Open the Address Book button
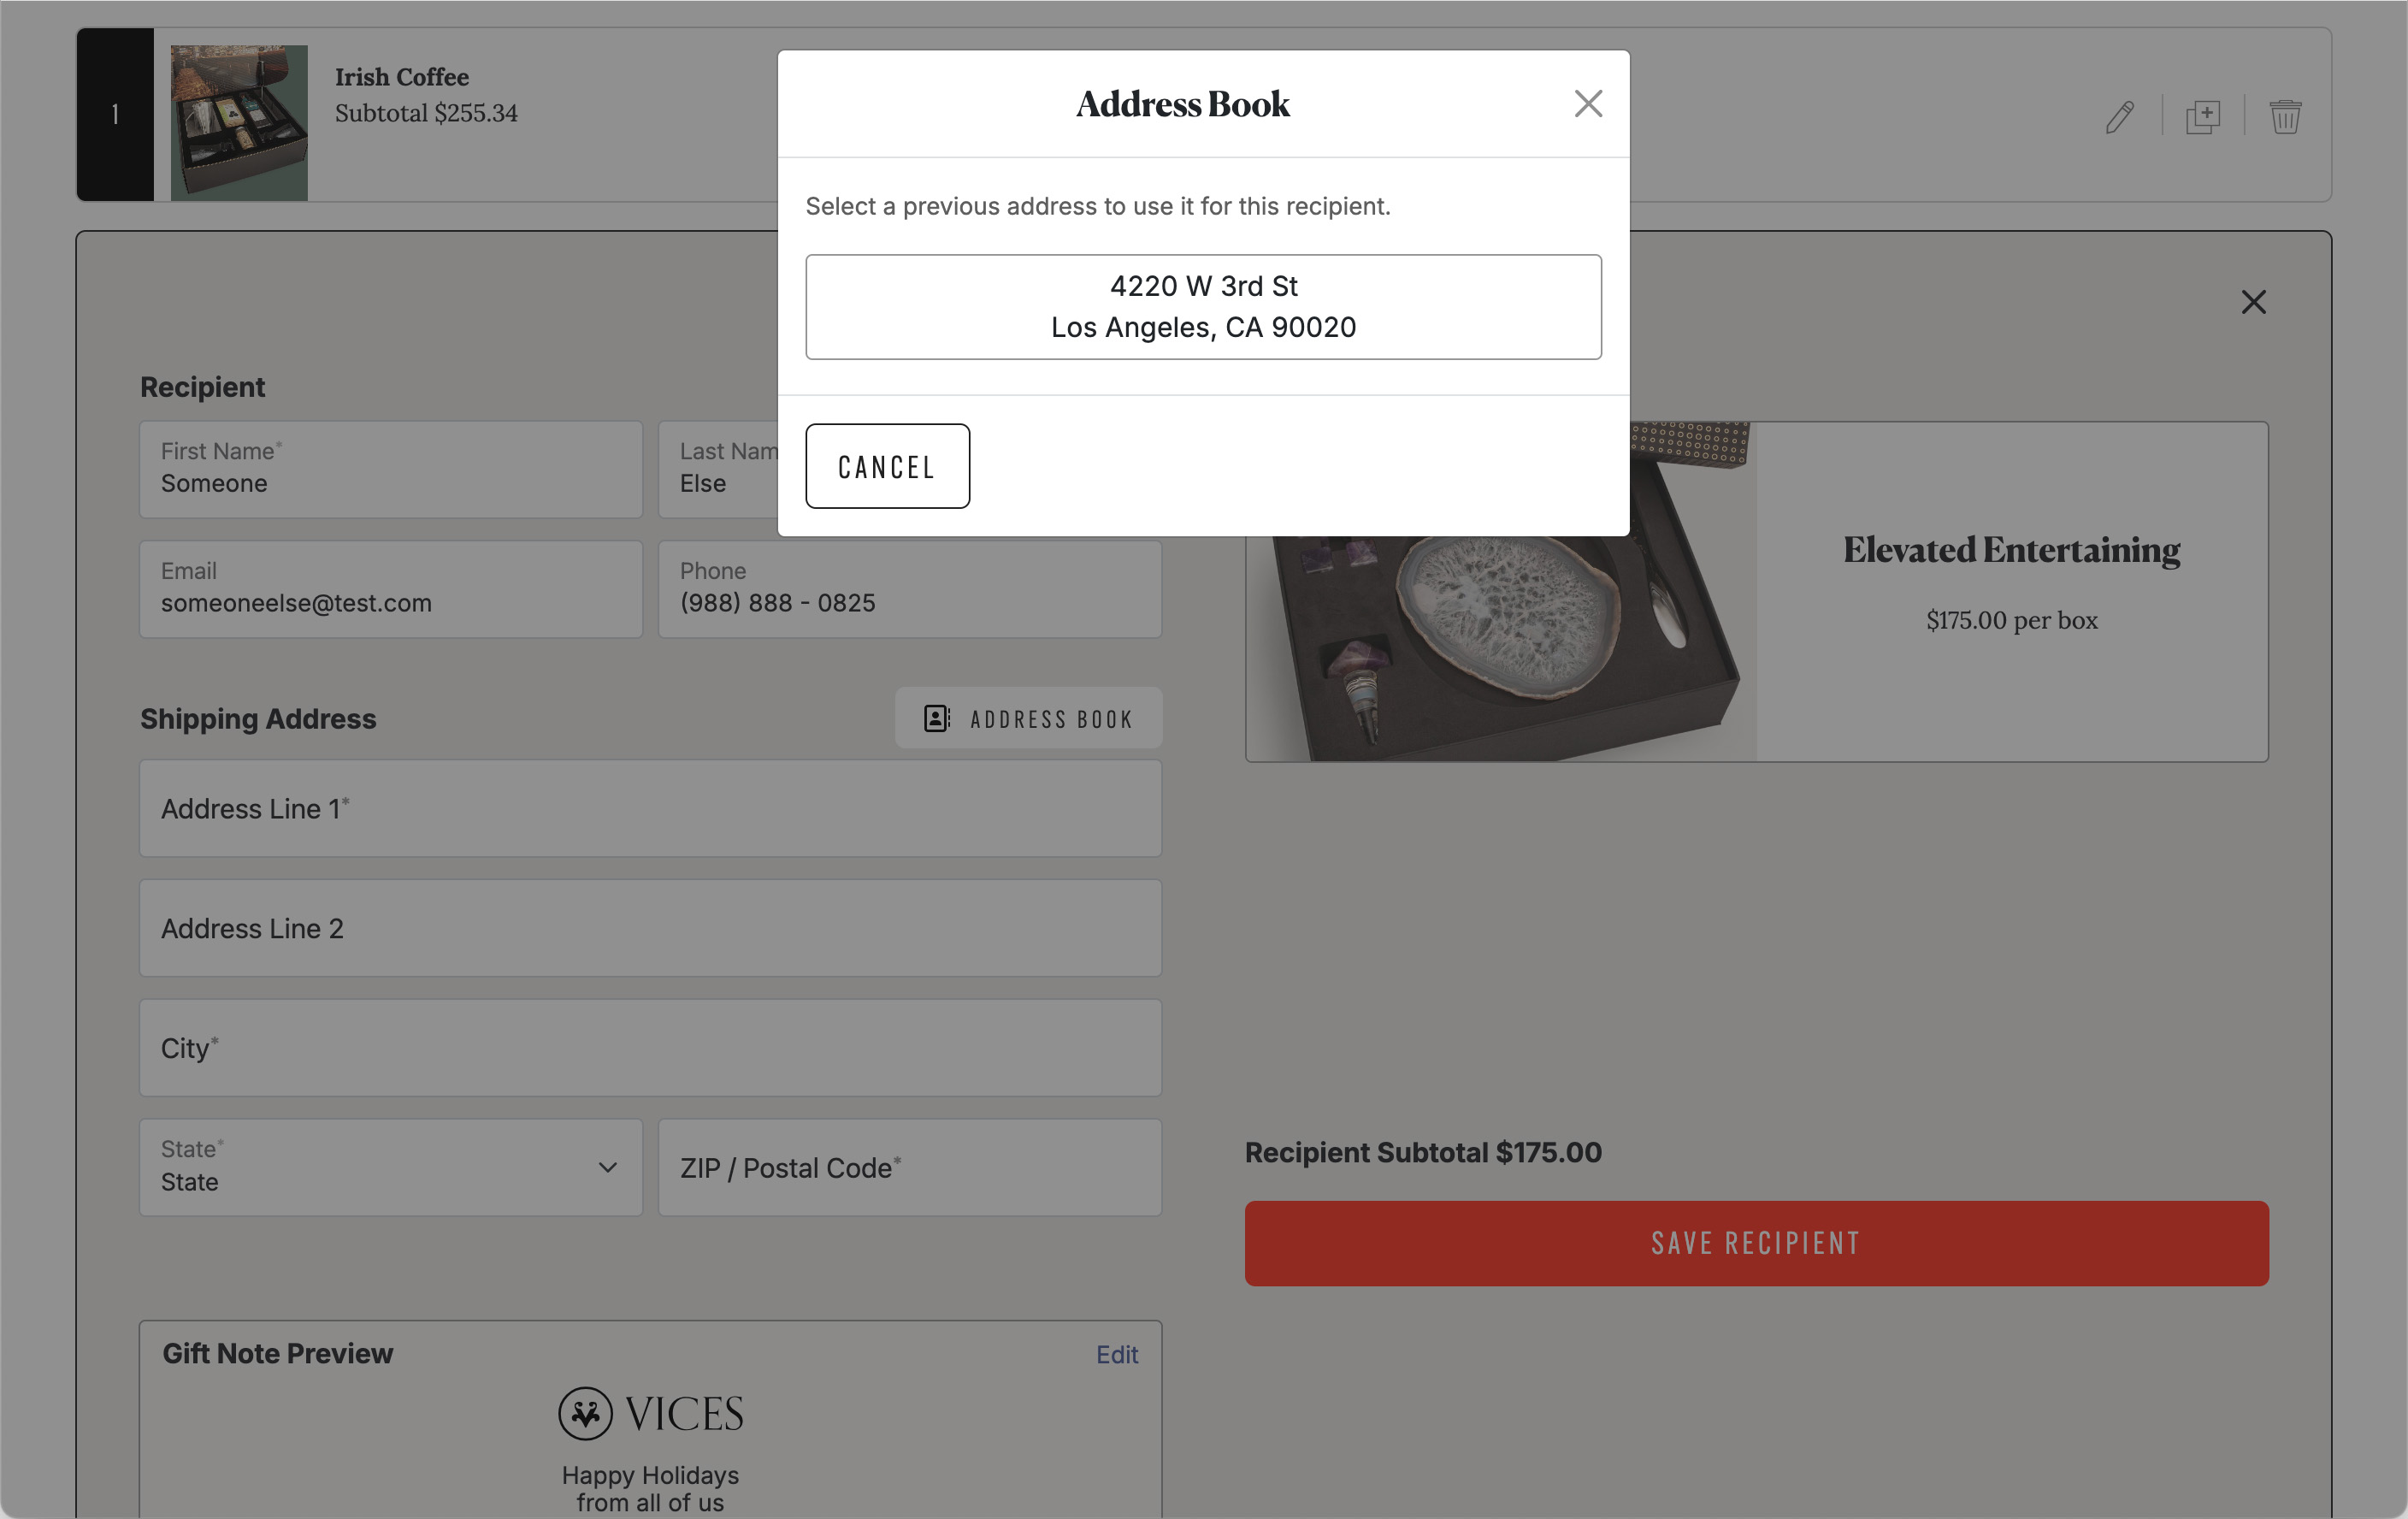Viewport: 2408px width, 1519px height. point(1028,718)
